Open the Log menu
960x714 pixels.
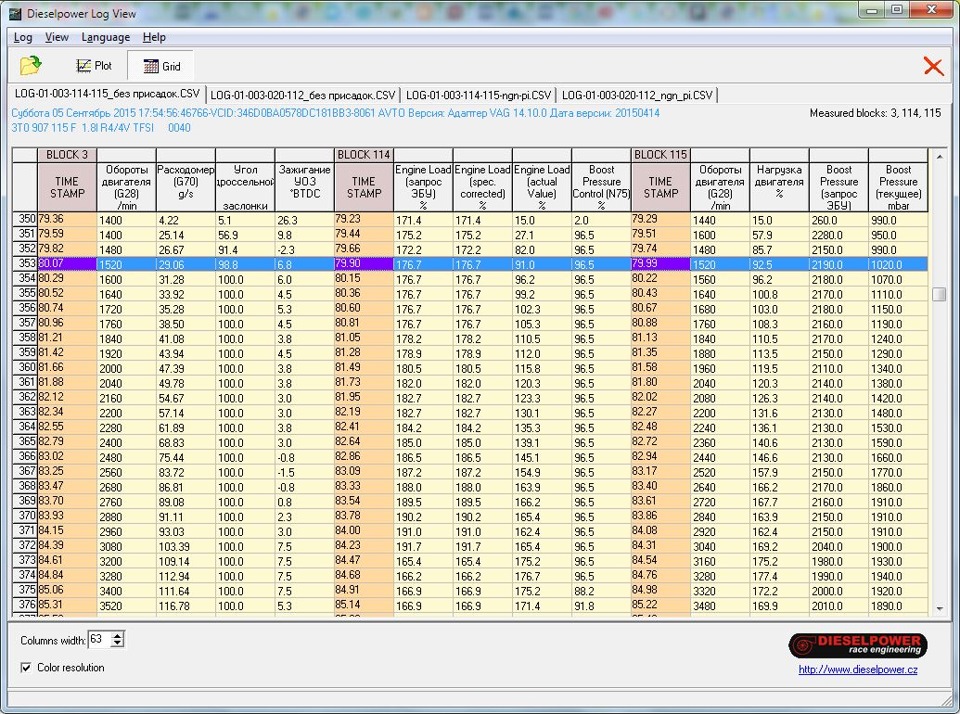point(23,37)
